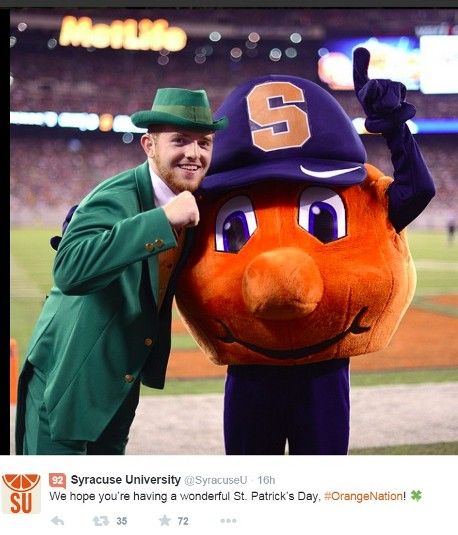Open more options via the ellipsis icon
Screen dimensions: 458x535
point(228,521)
